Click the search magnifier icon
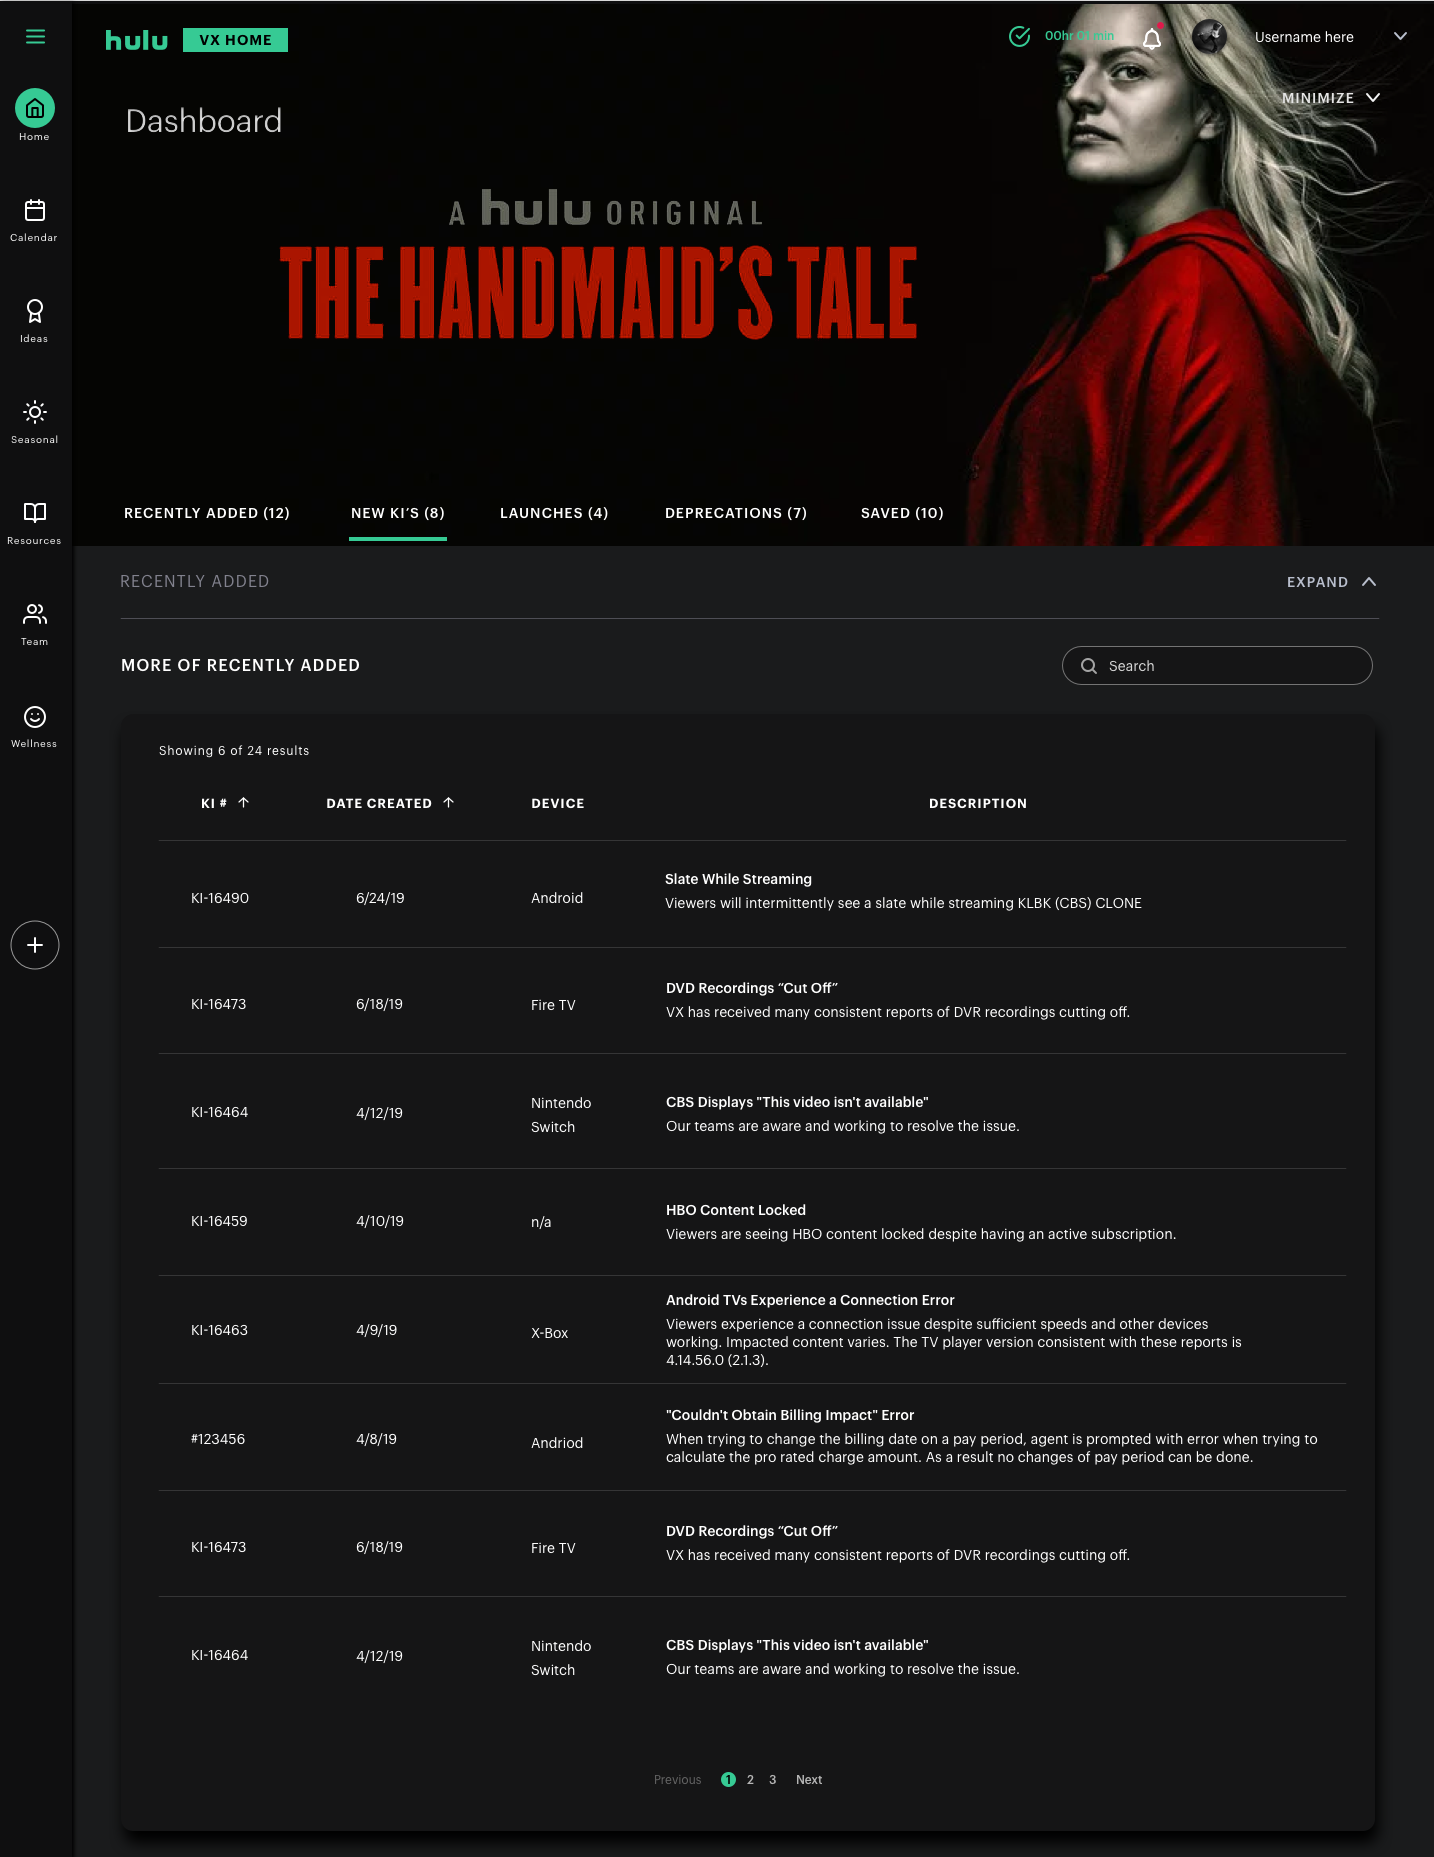Viewport: 1434px width, 1857px height. coord(1089,666)
